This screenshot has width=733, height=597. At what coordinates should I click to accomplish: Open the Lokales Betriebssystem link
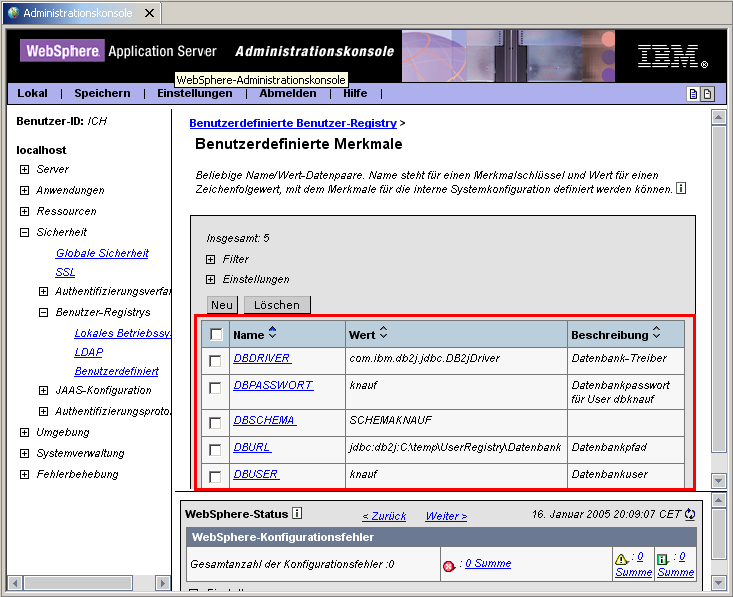[x=122, y=333]
